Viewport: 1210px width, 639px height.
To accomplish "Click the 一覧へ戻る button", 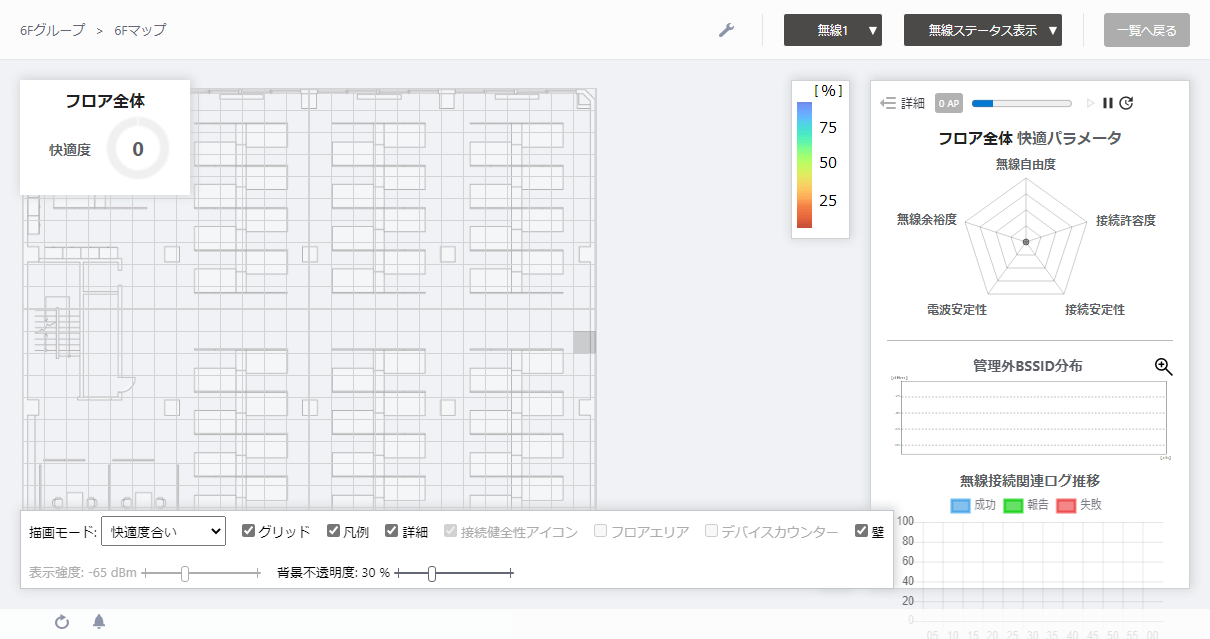I will 1147,30.
